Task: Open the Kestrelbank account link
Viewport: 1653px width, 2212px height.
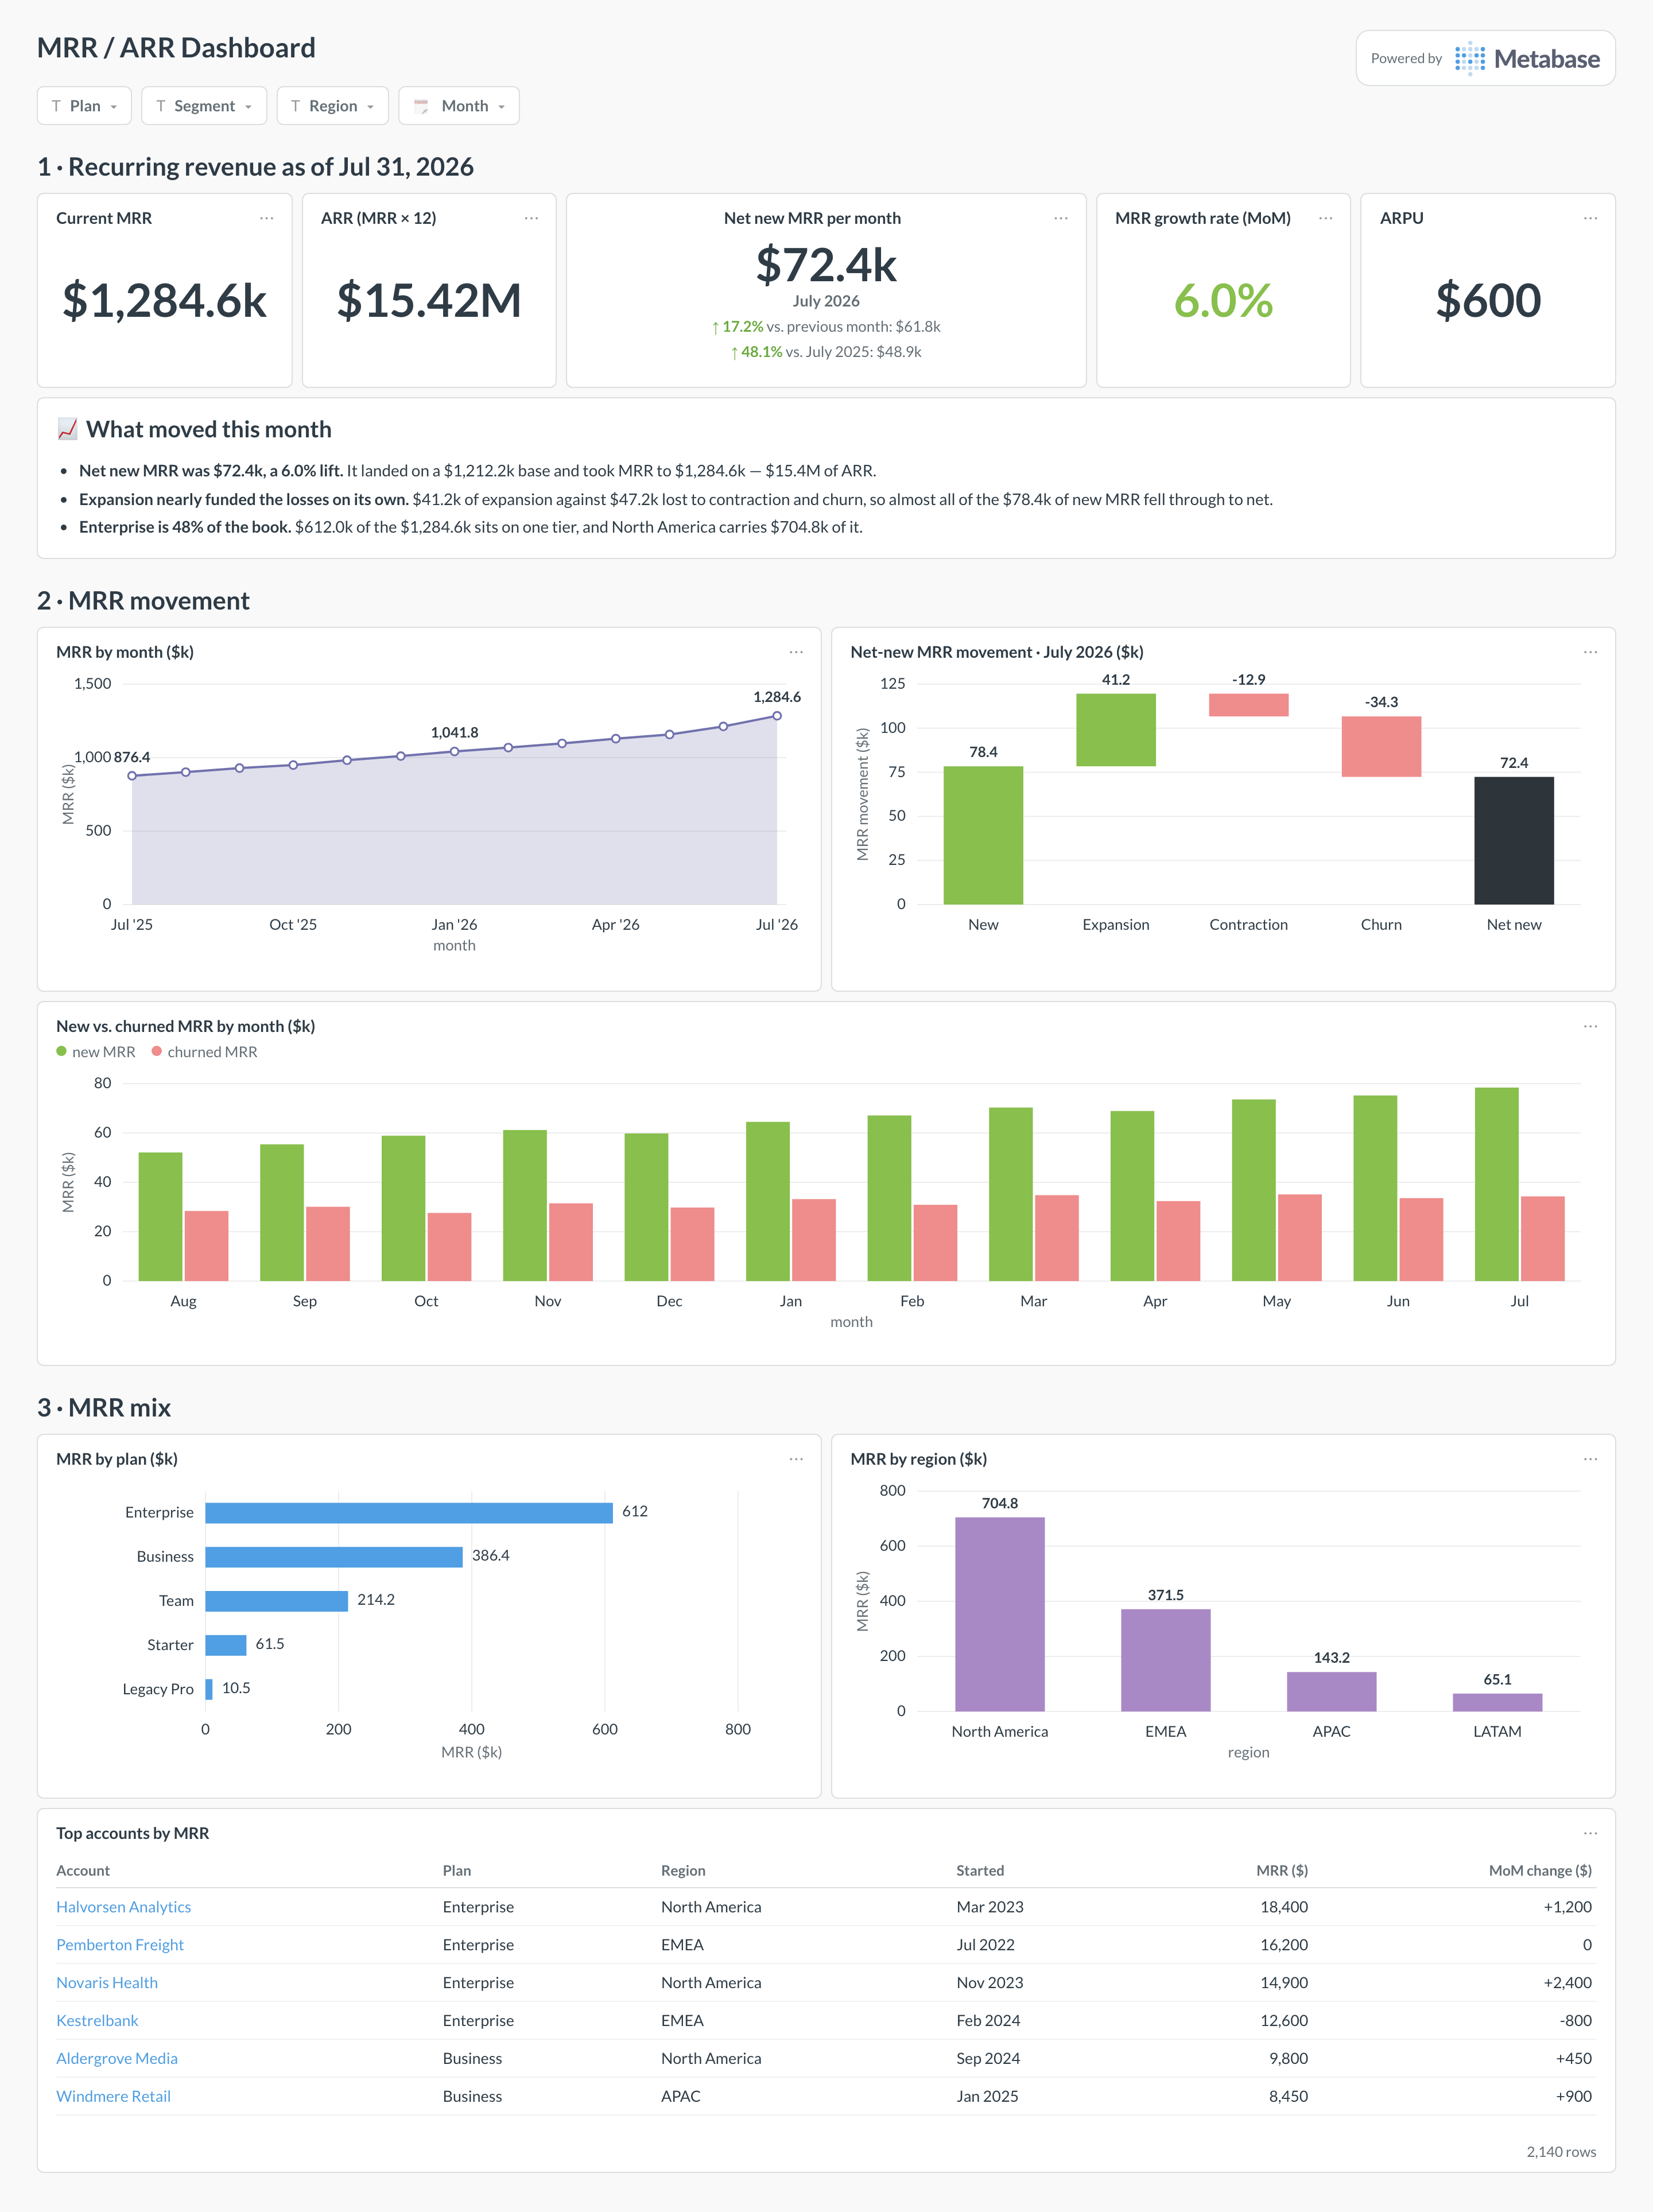Action: click(x=97, y=2021)
